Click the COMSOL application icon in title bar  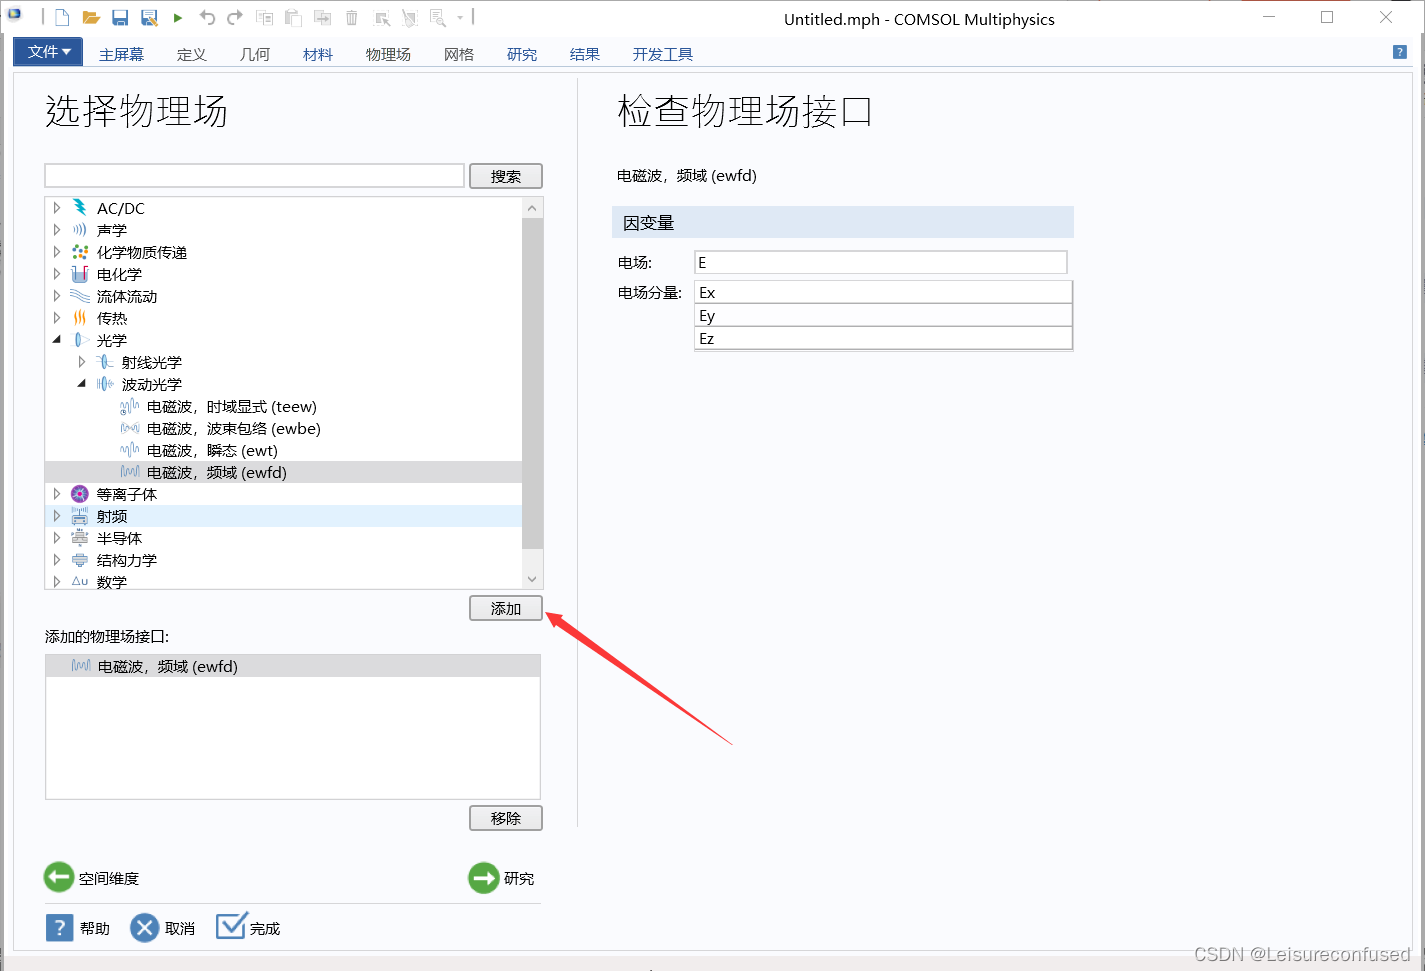14,16
